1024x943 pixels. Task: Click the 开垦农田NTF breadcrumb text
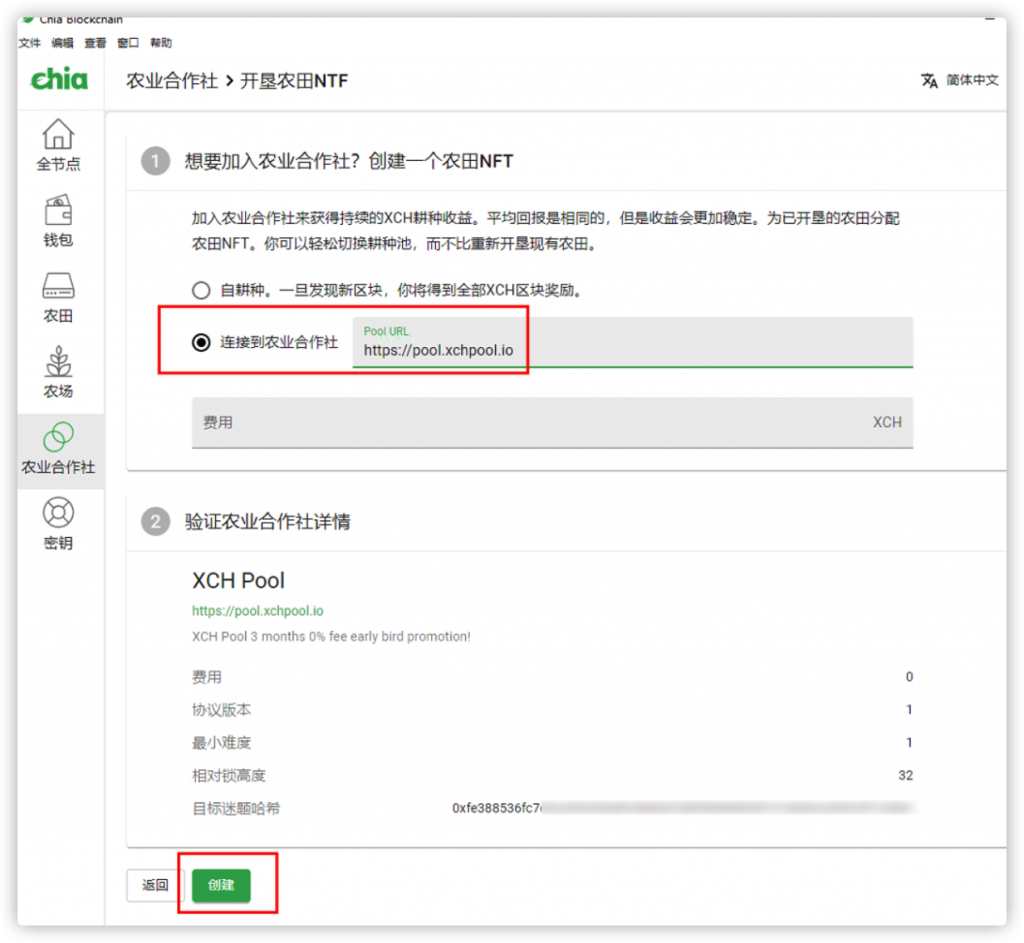click(x=294, y=81)
